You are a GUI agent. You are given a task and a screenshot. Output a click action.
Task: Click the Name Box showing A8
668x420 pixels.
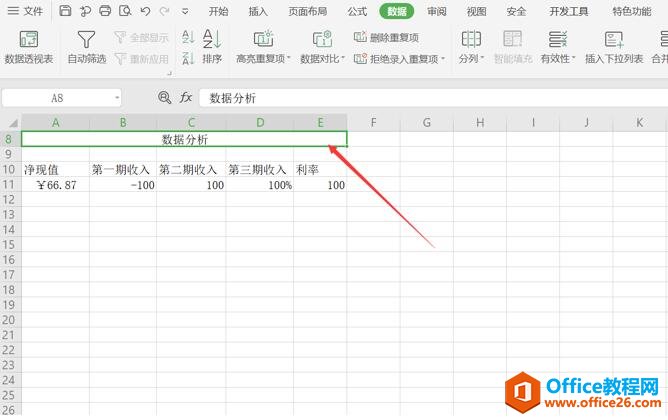[x=57, y=98]
